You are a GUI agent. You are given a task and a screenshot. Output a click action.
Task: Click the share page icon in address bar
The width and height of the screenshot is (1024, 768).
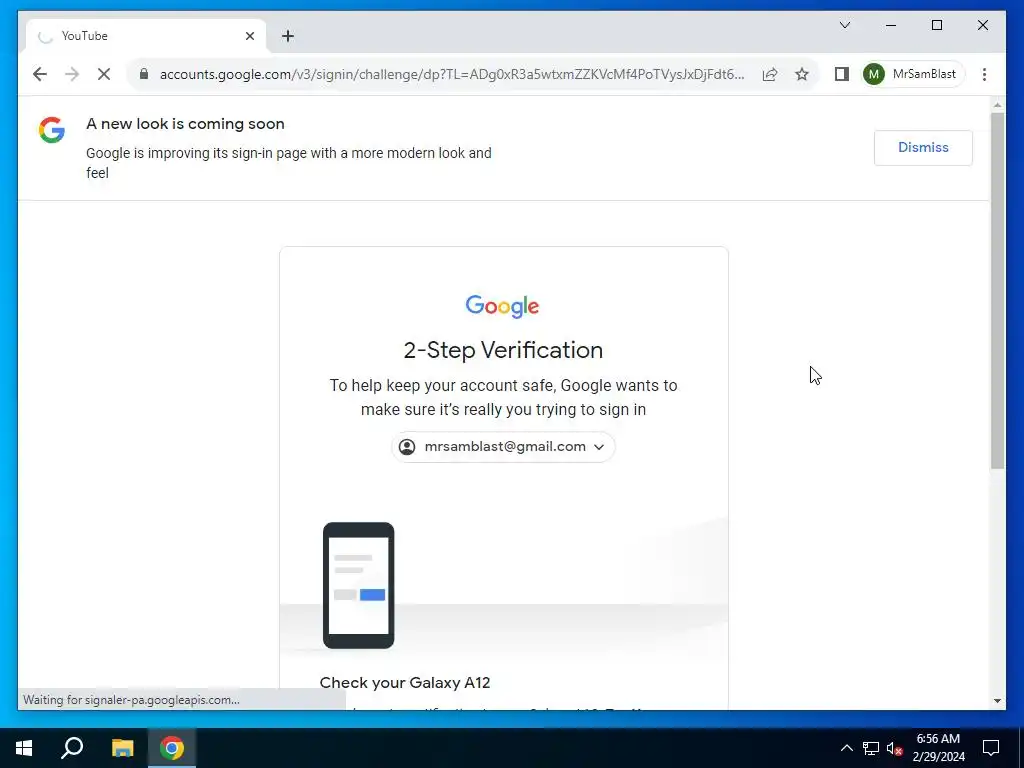770,74
